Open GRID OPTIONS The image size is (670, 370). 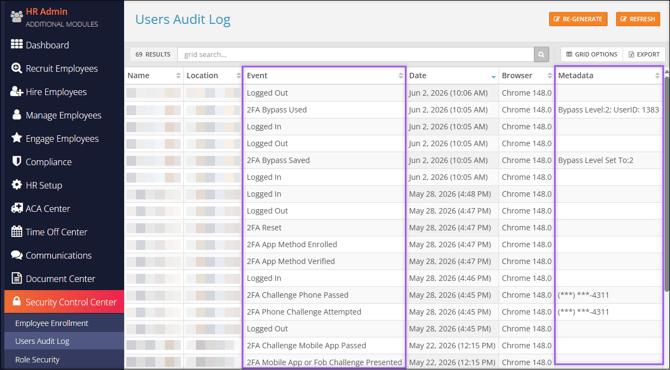point(592,54)
